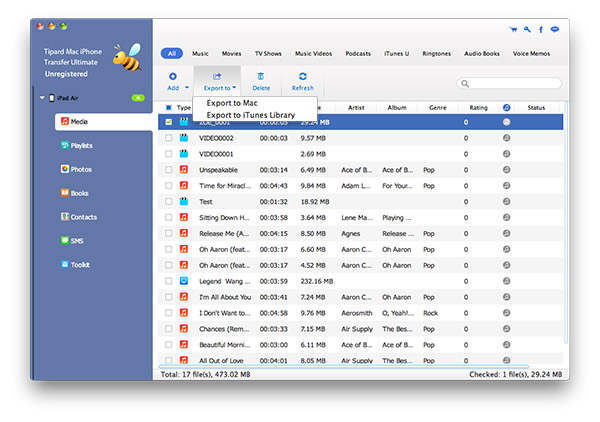Open the Add dropdown arrow
Viewport: 600px width, 422px height.
[187, 88]
